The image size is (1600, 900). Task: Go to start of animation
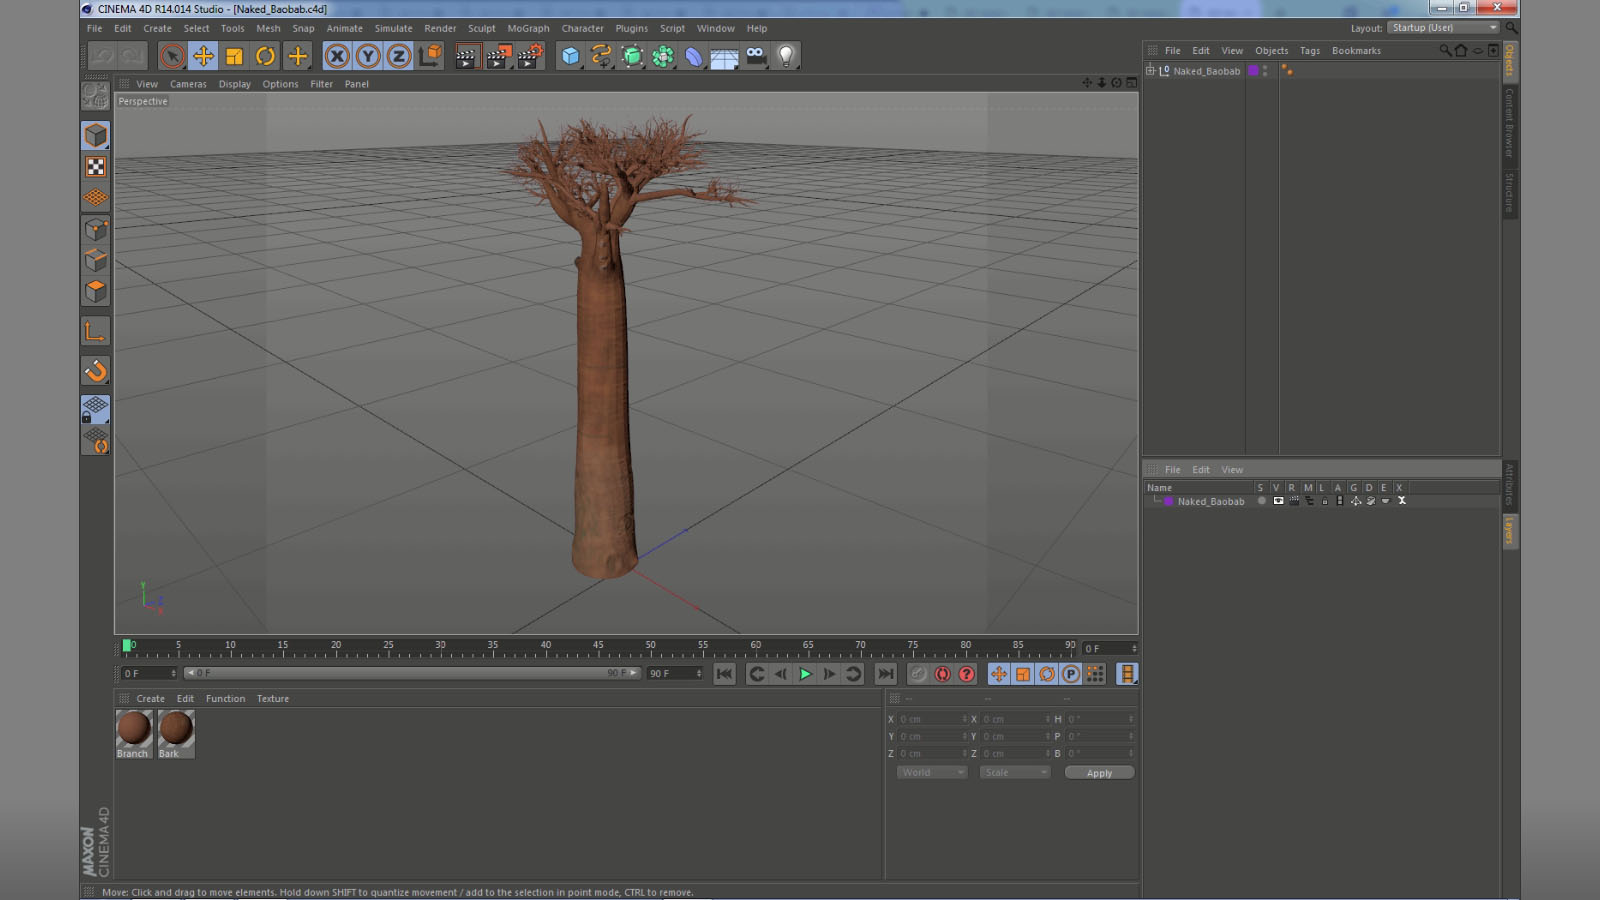[725, 674]
